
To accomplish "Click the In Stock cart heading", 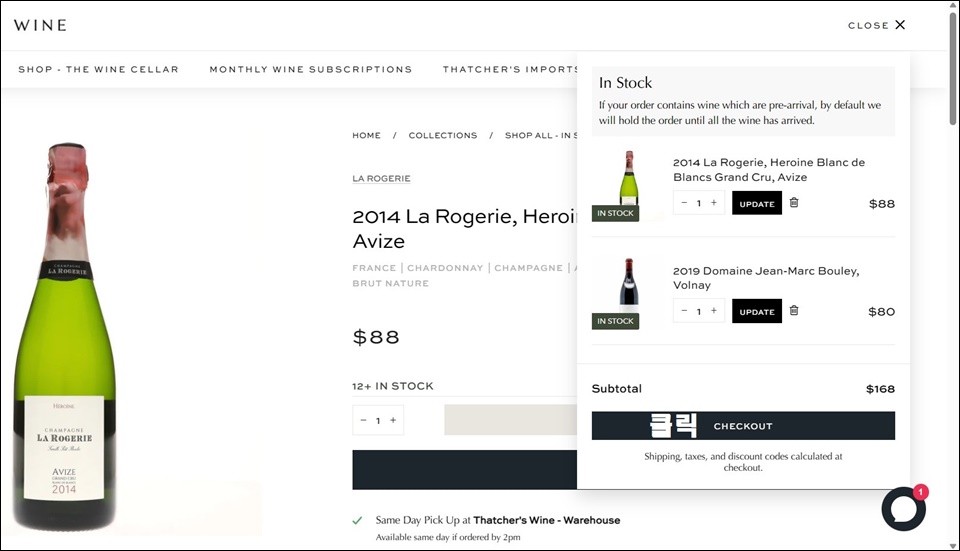I will coord(625,83).
